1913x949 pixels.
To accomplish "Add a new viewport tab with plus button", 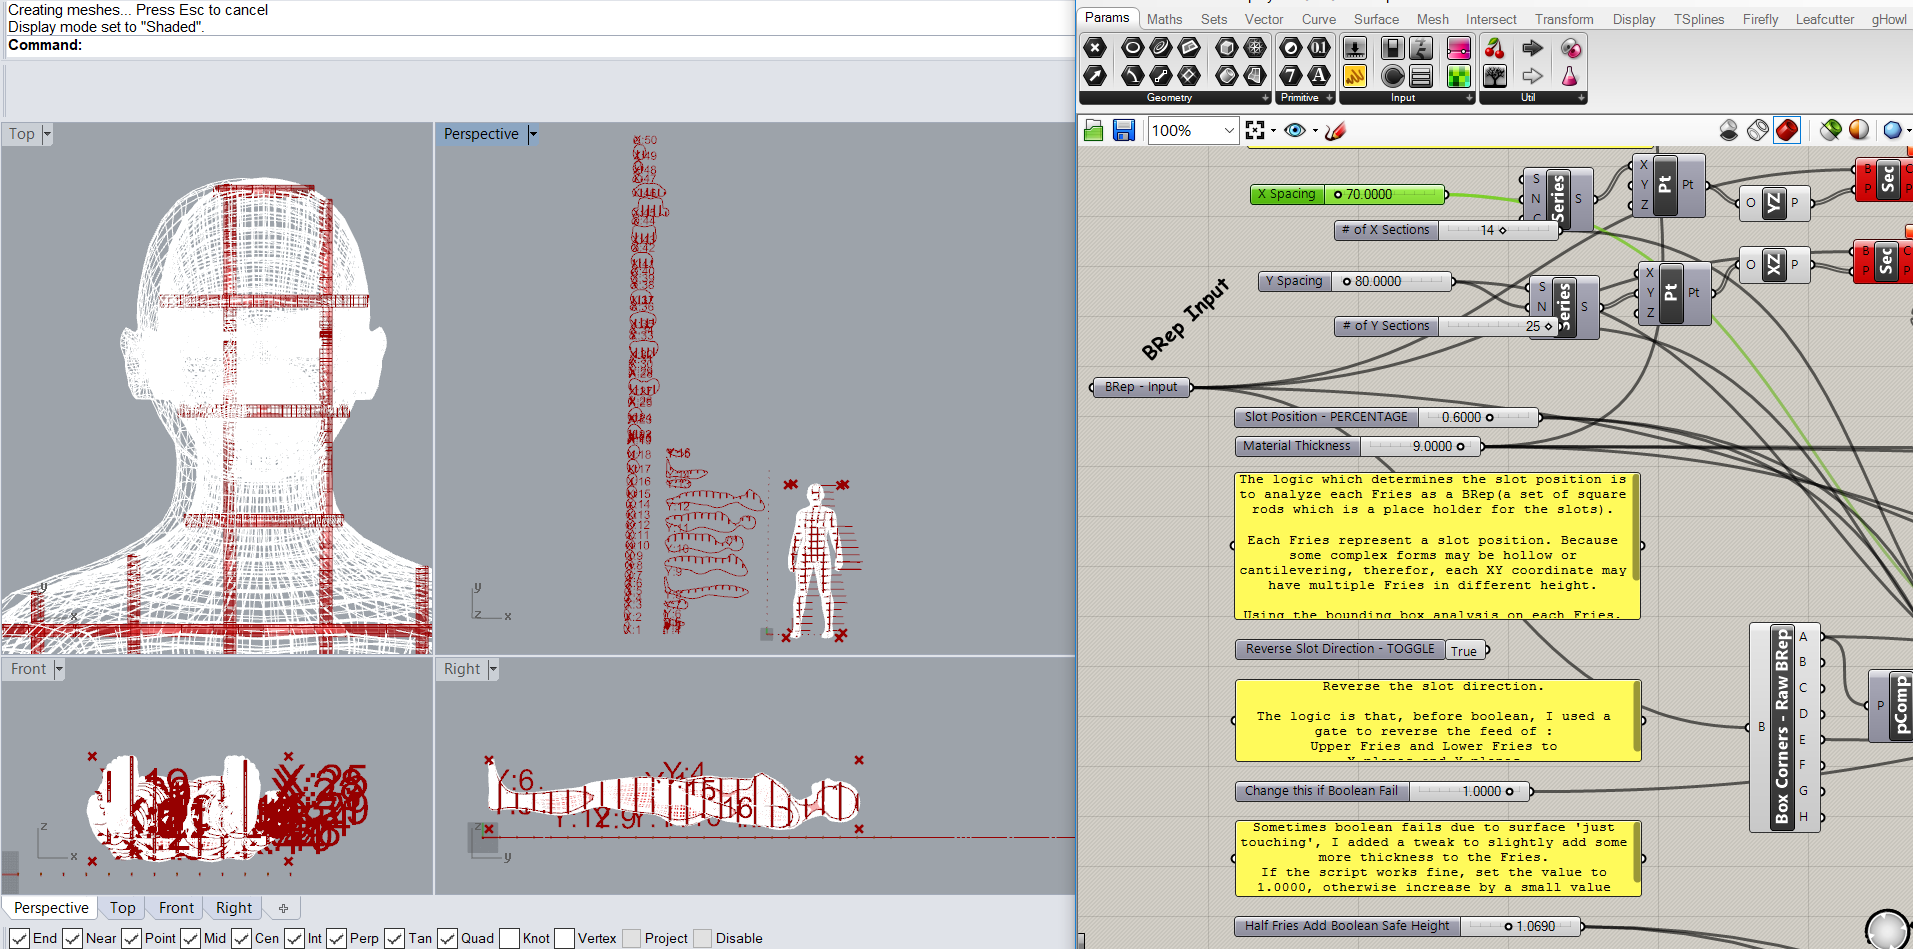I will (283, 908).
